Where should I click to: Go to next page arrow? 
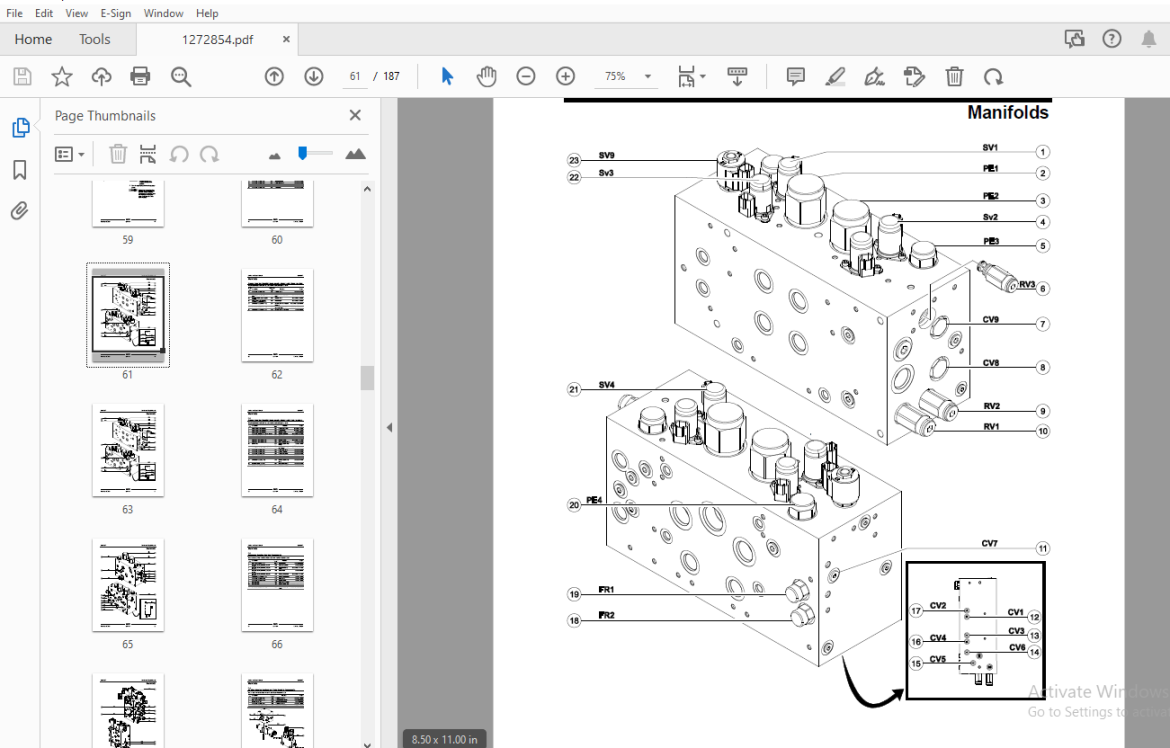pos(313,76)
